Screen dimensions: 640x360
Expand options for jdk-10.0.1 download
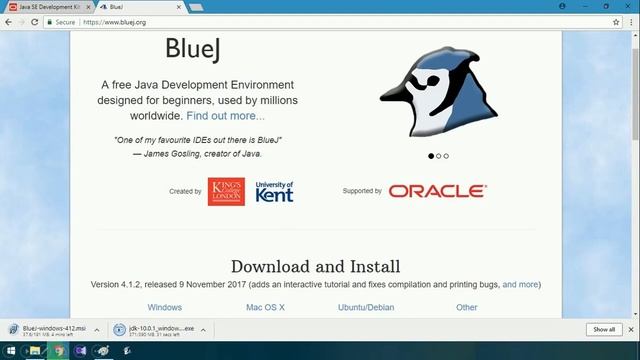pyautogui.click(x=203, y=330)
